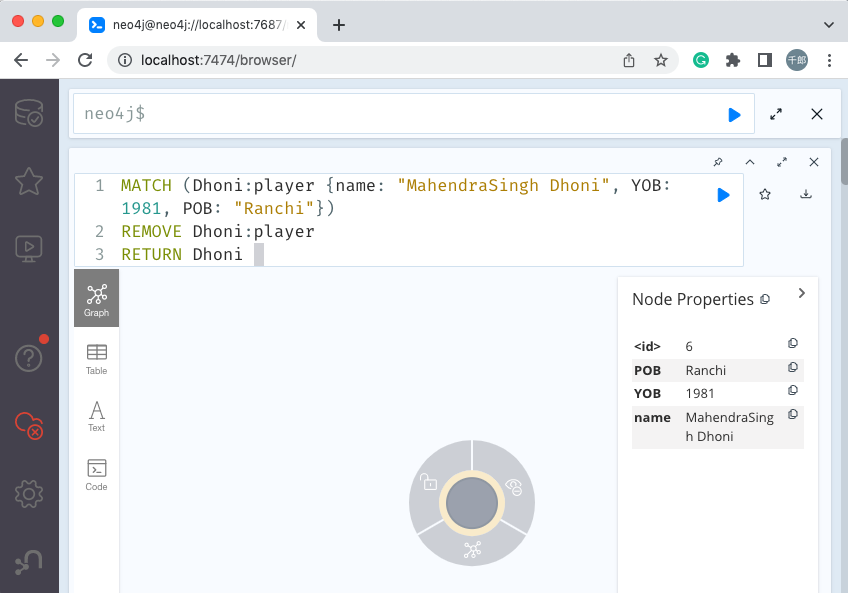Image resolution: width=848 pixels, height=593 pixels.
Task: Clear the top editor with X
Action: (817, 114)
